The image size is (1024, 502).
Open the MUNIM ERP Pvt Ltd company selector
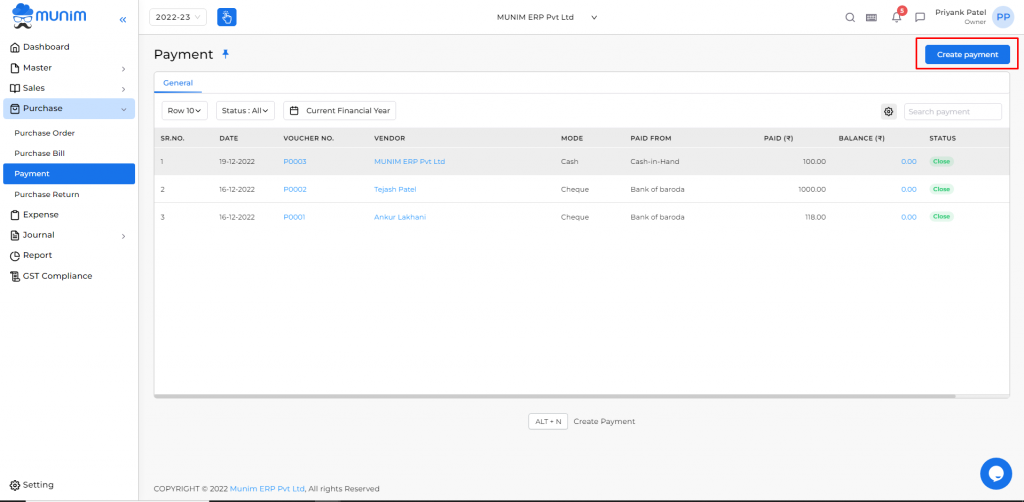point(546,17)
